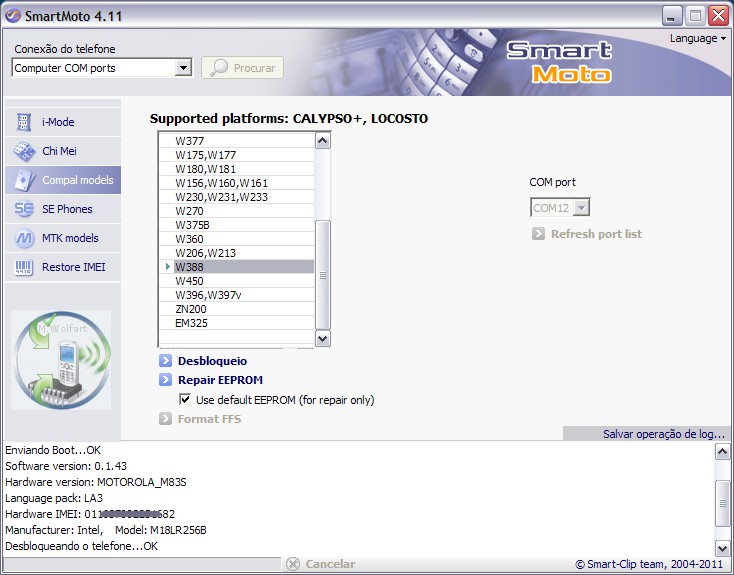
Task: Select the Restore IMEI barcode icon
Action: [x=24, y=267]
